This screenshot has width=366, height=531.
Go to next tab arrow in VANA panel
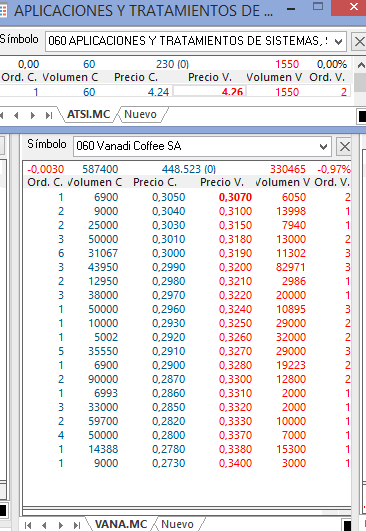tap(61, 525)
